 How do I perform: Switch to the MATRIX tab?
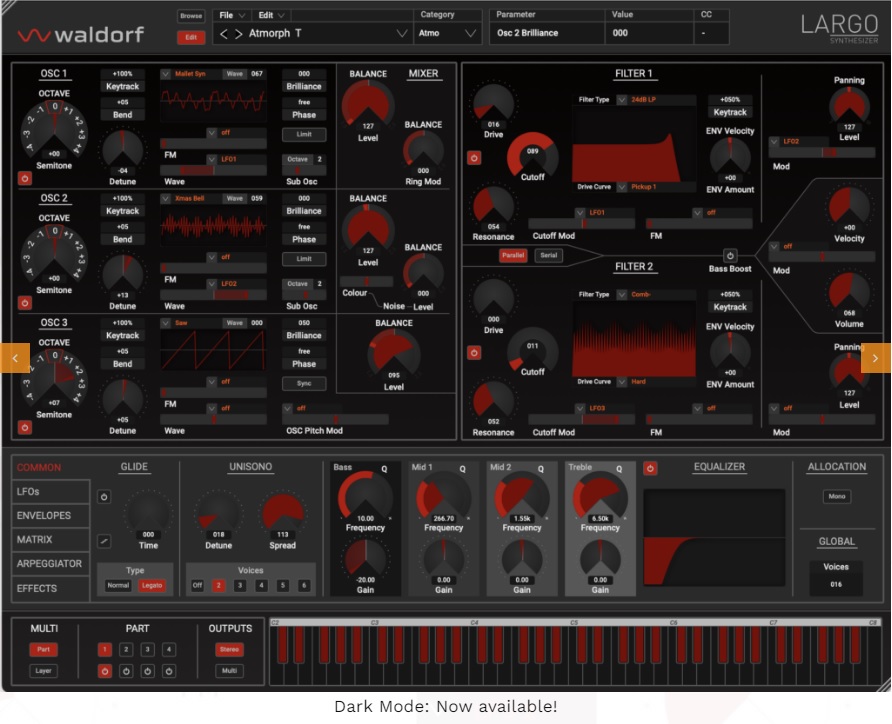(51, 539)
